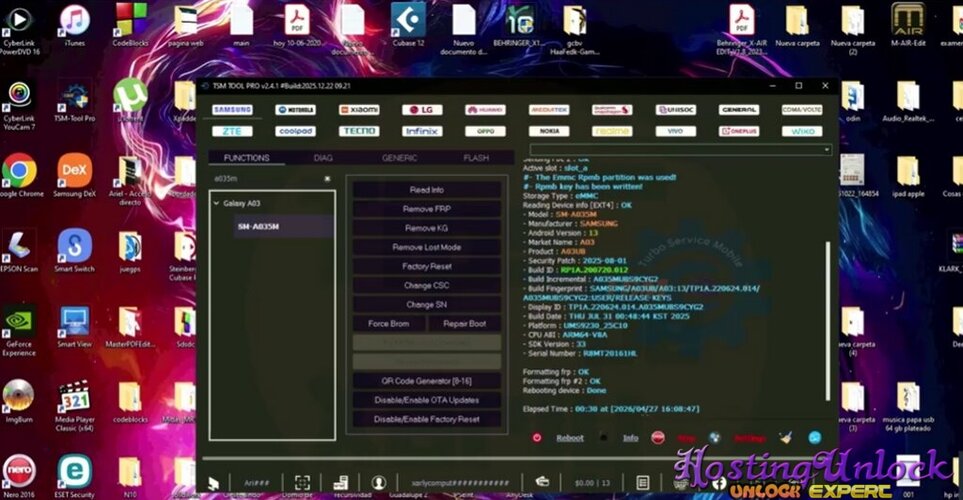Viewport: 963px width, 500px height.
Task: Click the a035m model search field
Action: pyautogui.click(x=267, y=179)
